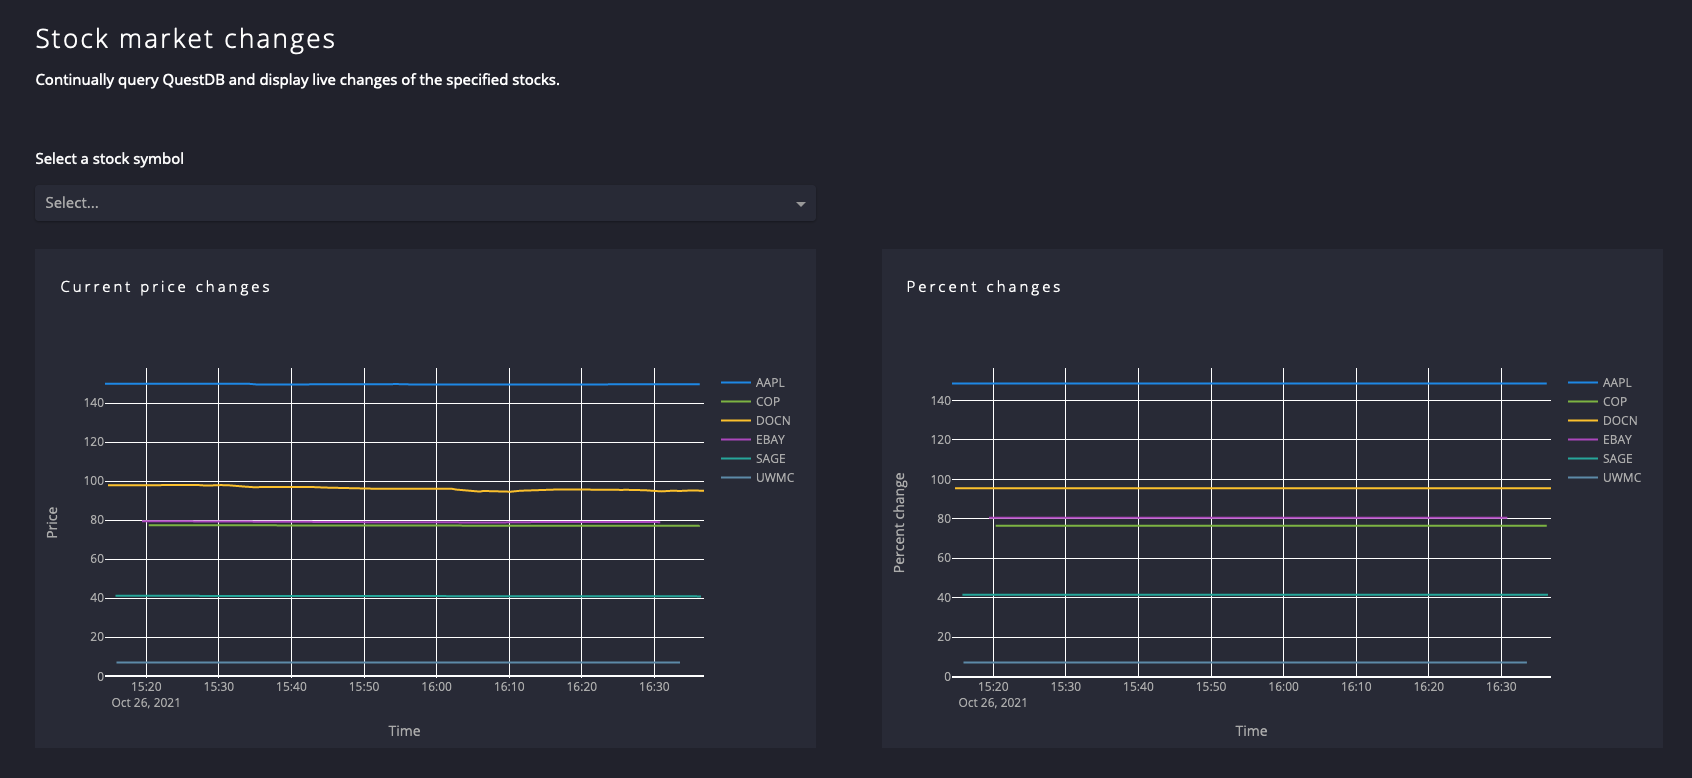Toggle COP trace in Current price legend
Viewport: 1692px width, 778px height.
click(x=767, y=402)
